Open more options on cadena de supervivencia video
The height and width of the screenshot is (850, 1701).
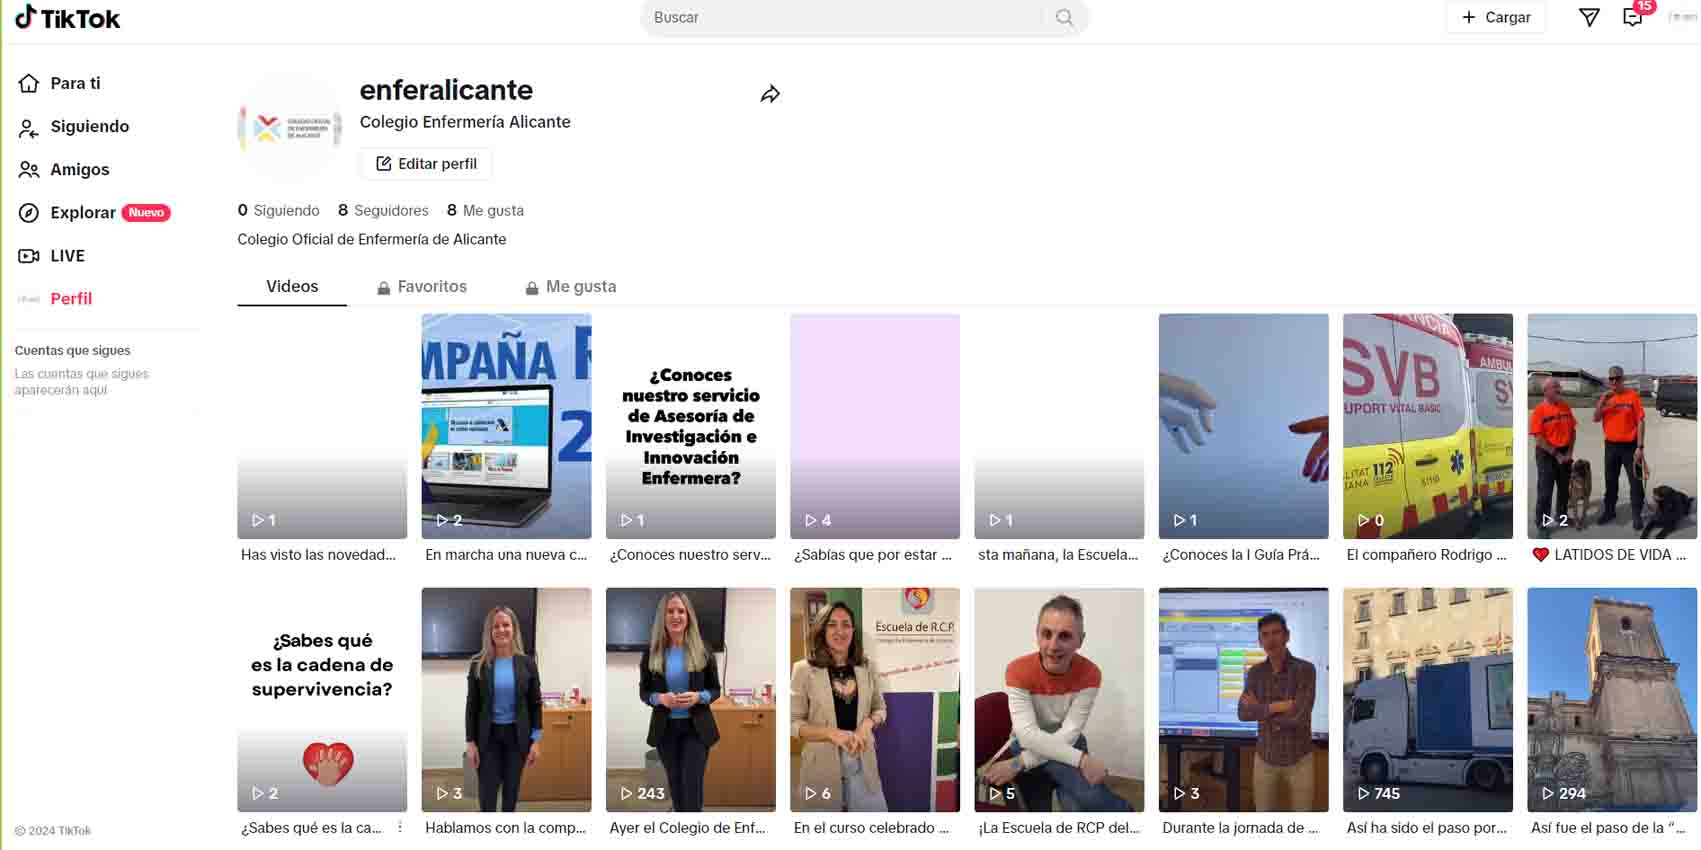(400, 827)
